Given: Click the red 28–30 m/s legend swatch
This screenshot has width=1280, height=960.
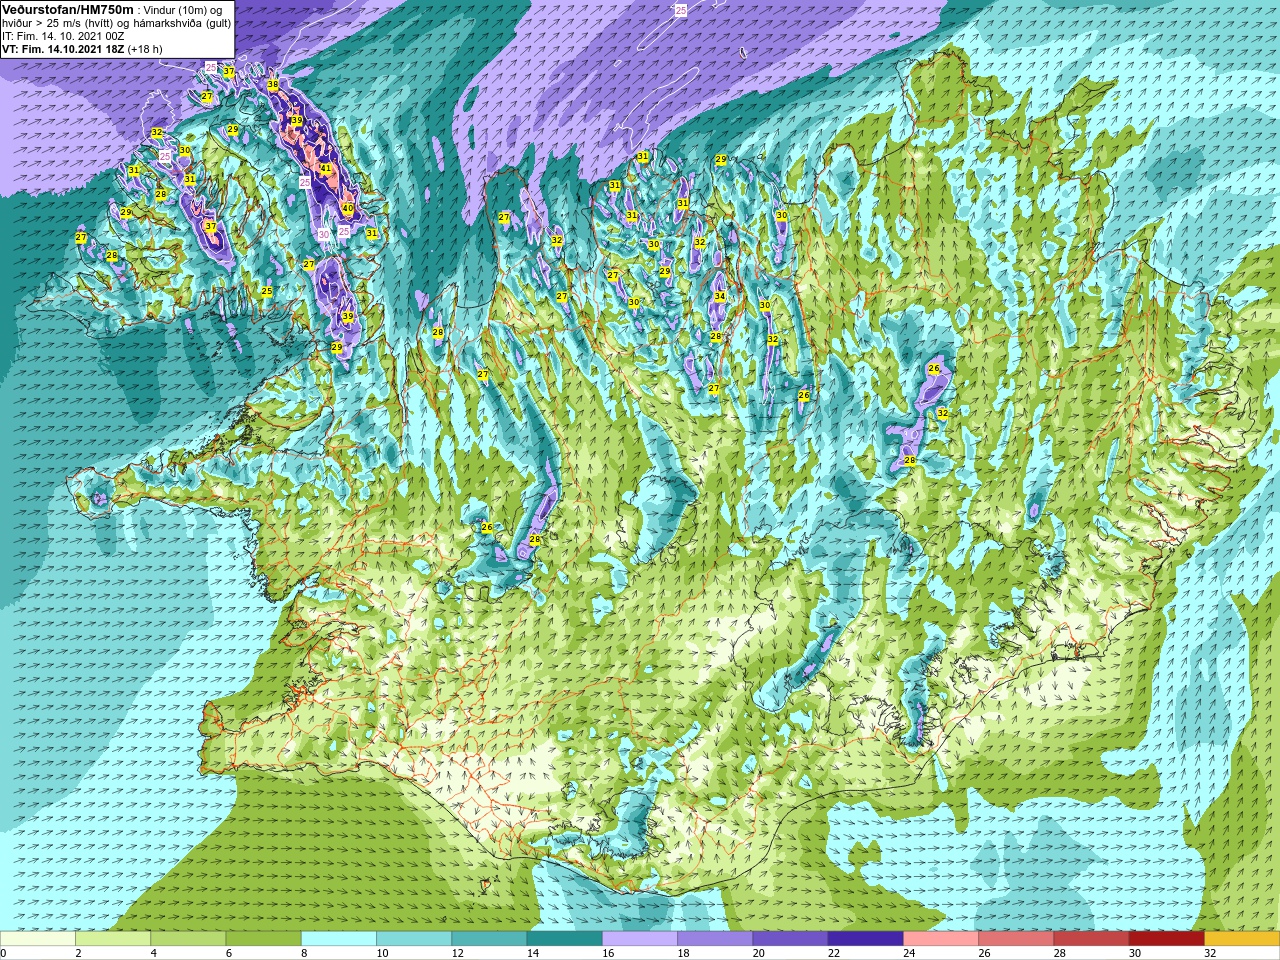Looking at the screenshot, I should pos(1092,939).
